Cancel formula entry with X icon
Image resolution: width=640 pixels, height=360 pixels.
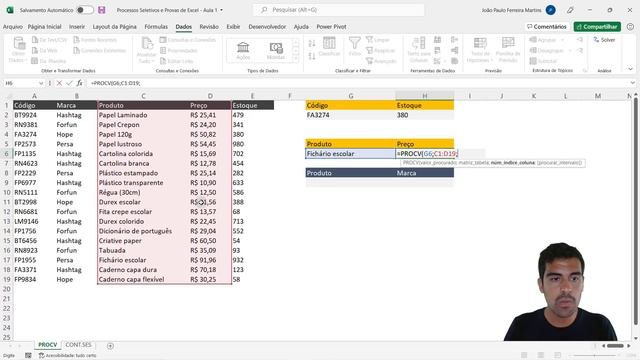point(59,83)
